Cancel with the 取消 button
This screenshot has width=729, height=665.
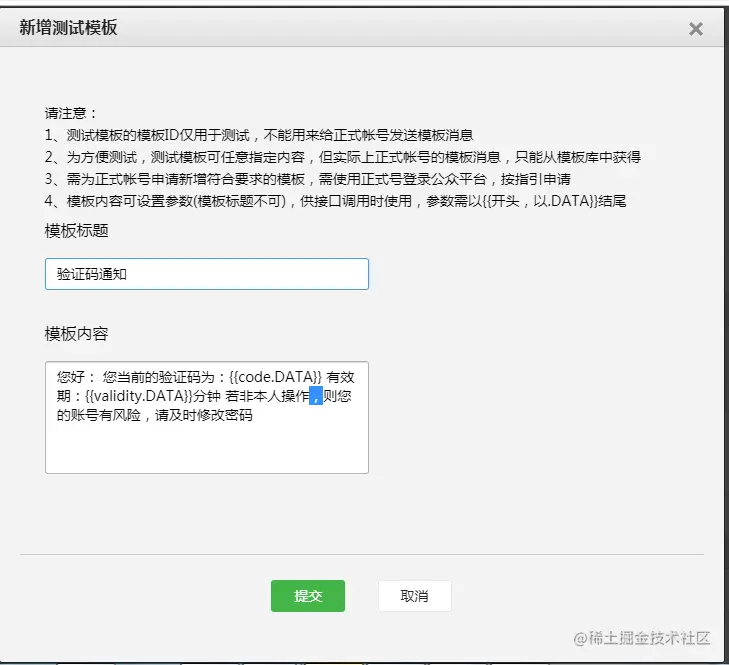coord(414,596)
